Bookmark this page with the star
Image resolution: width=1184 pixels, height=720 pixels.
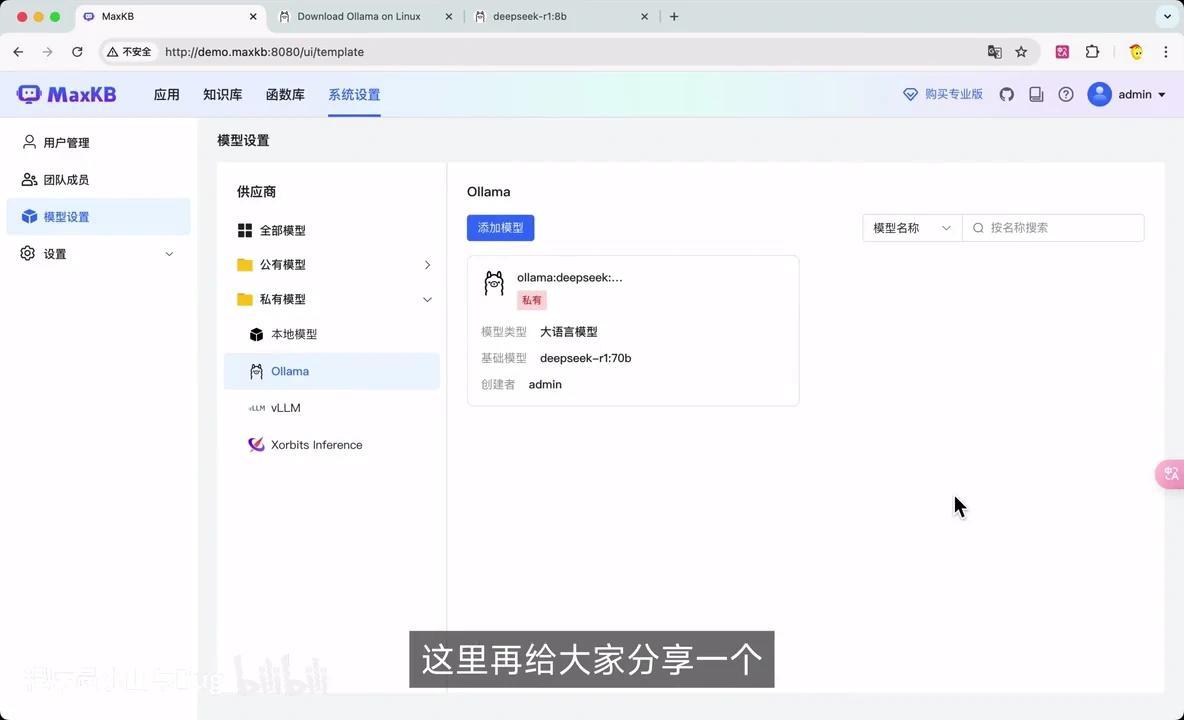click(1021, 51)
